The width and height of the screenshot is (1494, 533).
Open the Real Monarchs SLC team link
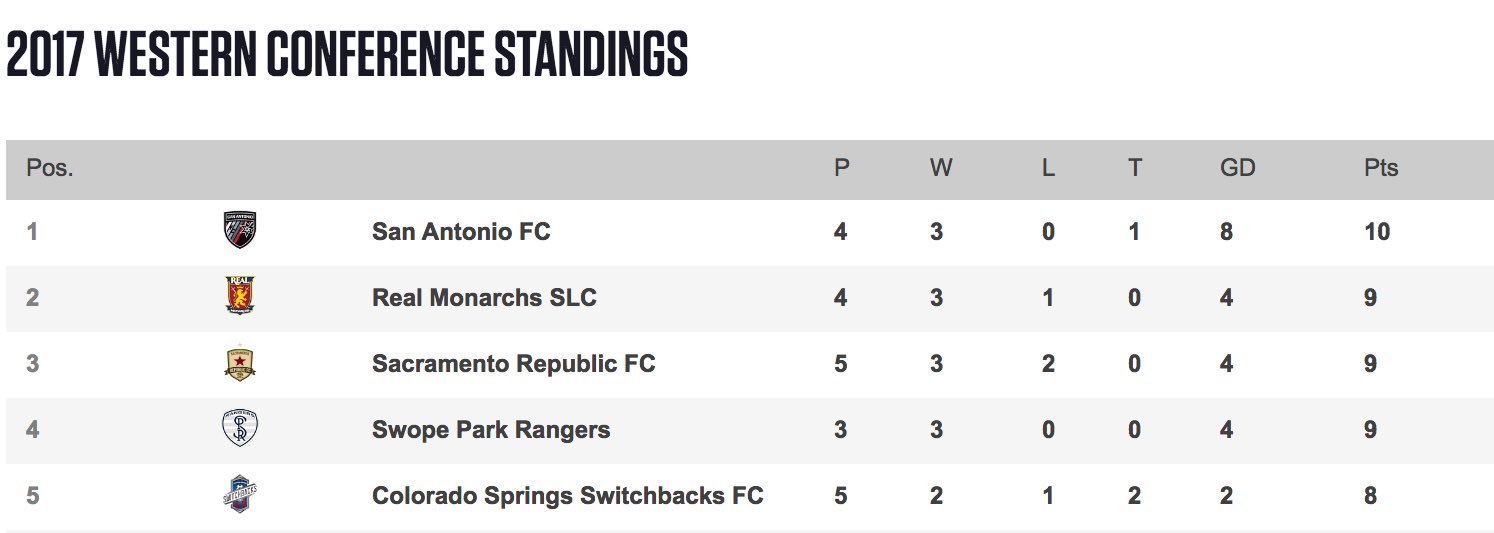coord(484,298)
